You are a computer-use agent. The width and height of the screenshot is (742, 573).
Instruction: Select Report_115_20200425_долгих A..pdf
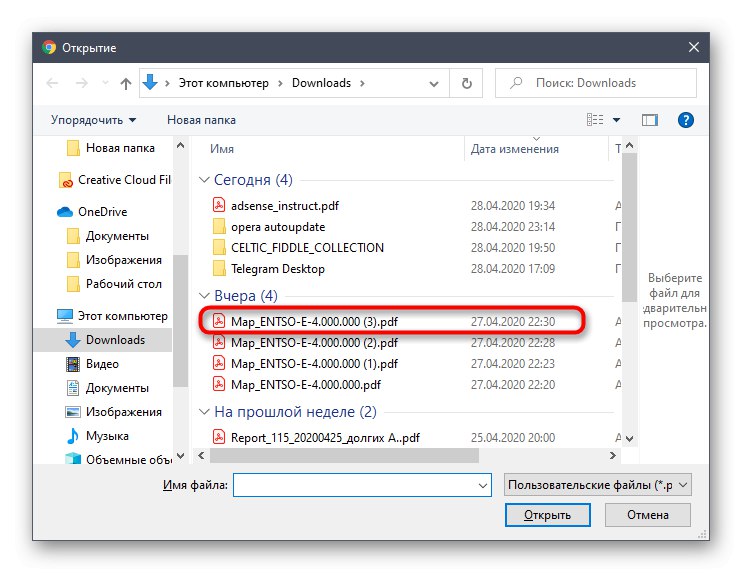325,438
